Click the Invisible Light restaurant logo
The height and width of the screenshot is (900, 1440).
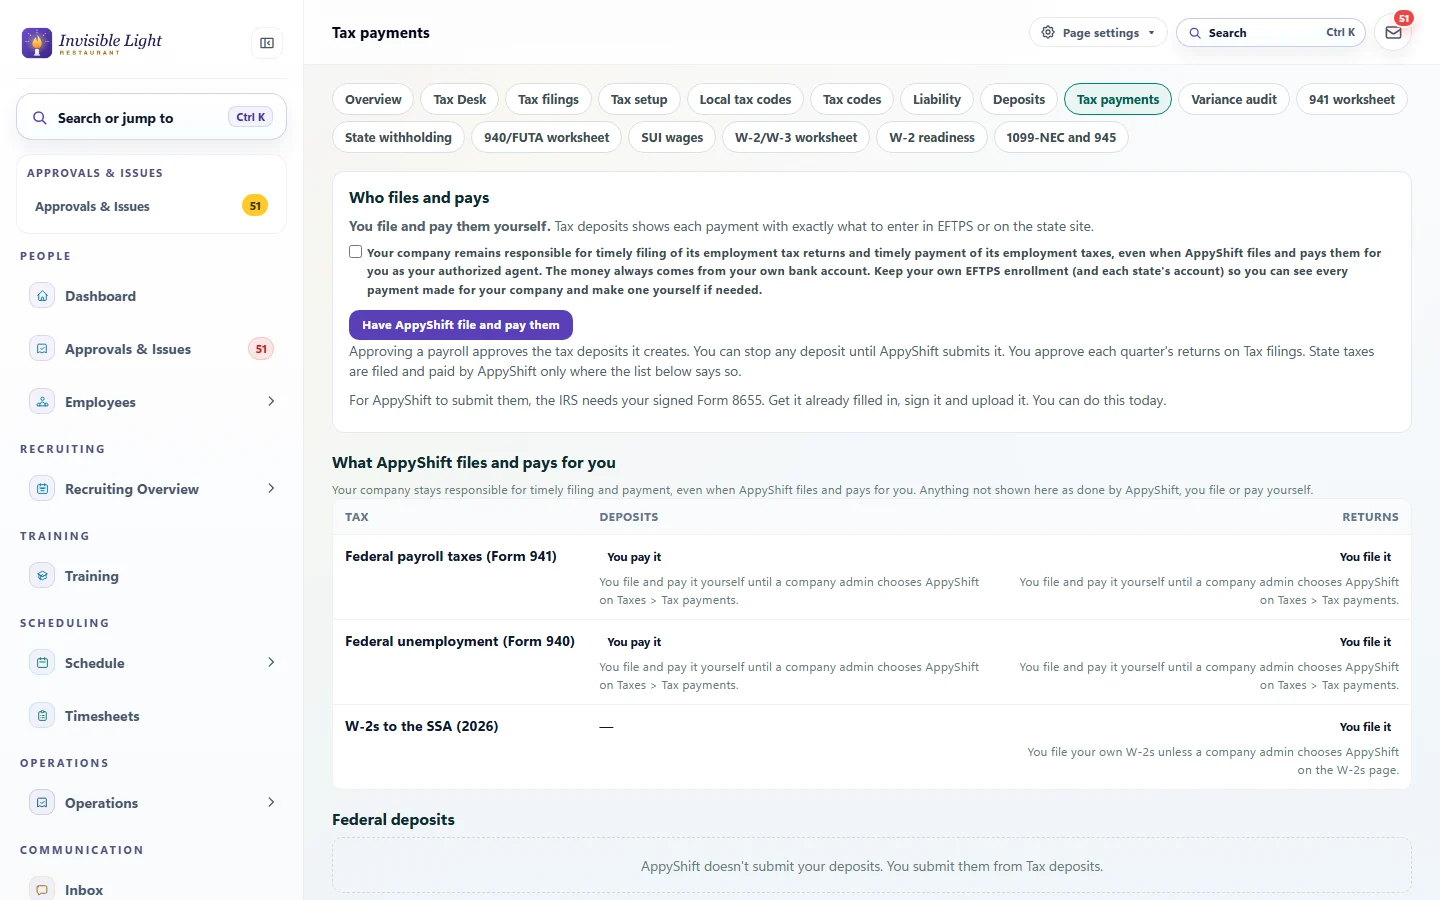point(92,43)
